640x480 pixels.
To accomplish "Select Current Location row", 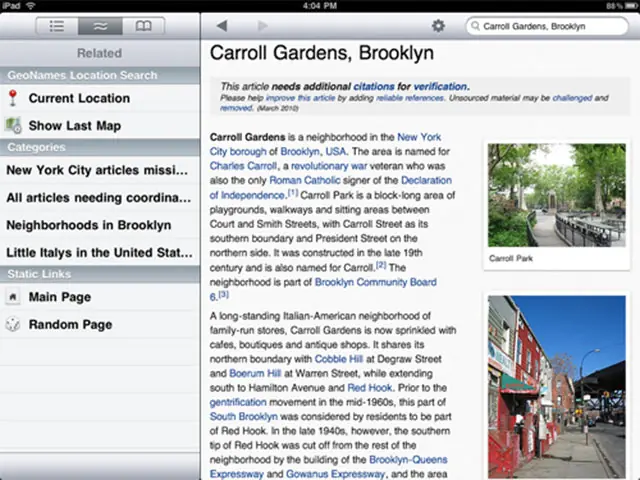I will [x=100, y=98].
